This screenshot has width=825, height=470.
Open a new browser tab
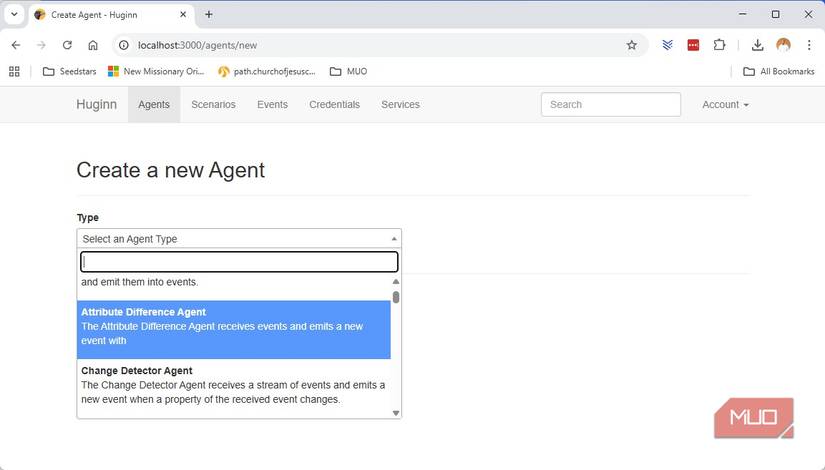click(x=209, y=15)
